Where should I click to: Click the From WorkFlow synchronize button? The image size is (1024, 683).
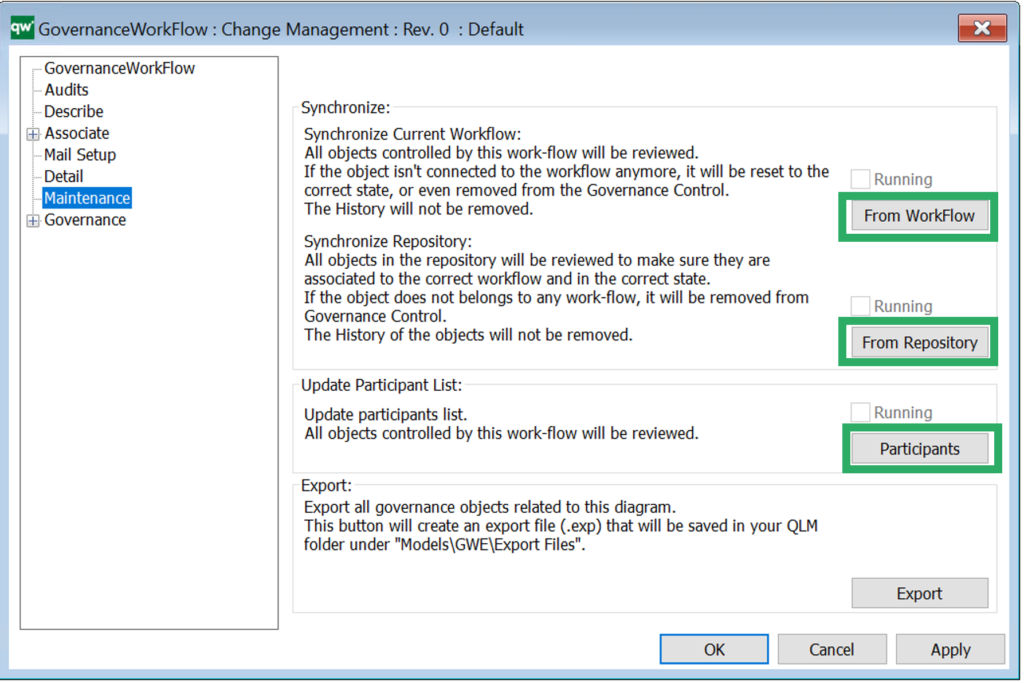coord(917,215)
